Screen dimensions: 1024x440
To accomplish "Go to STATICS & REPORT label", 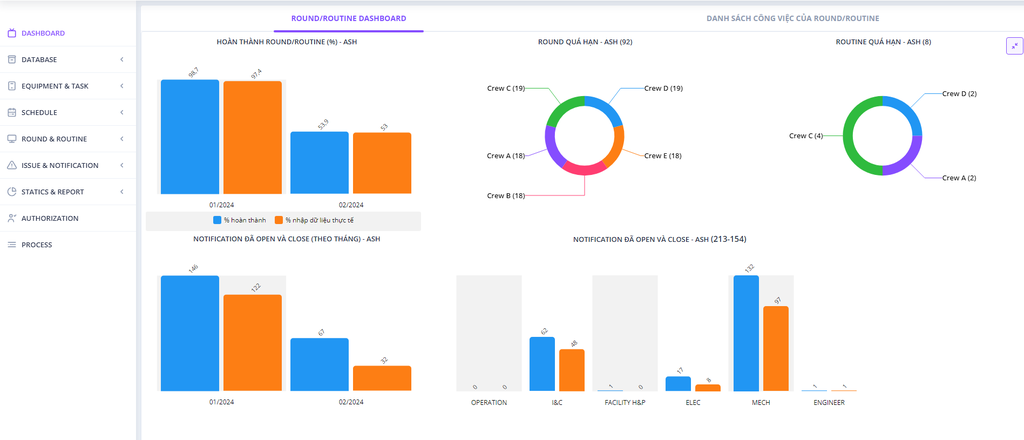I will point(52,192).
